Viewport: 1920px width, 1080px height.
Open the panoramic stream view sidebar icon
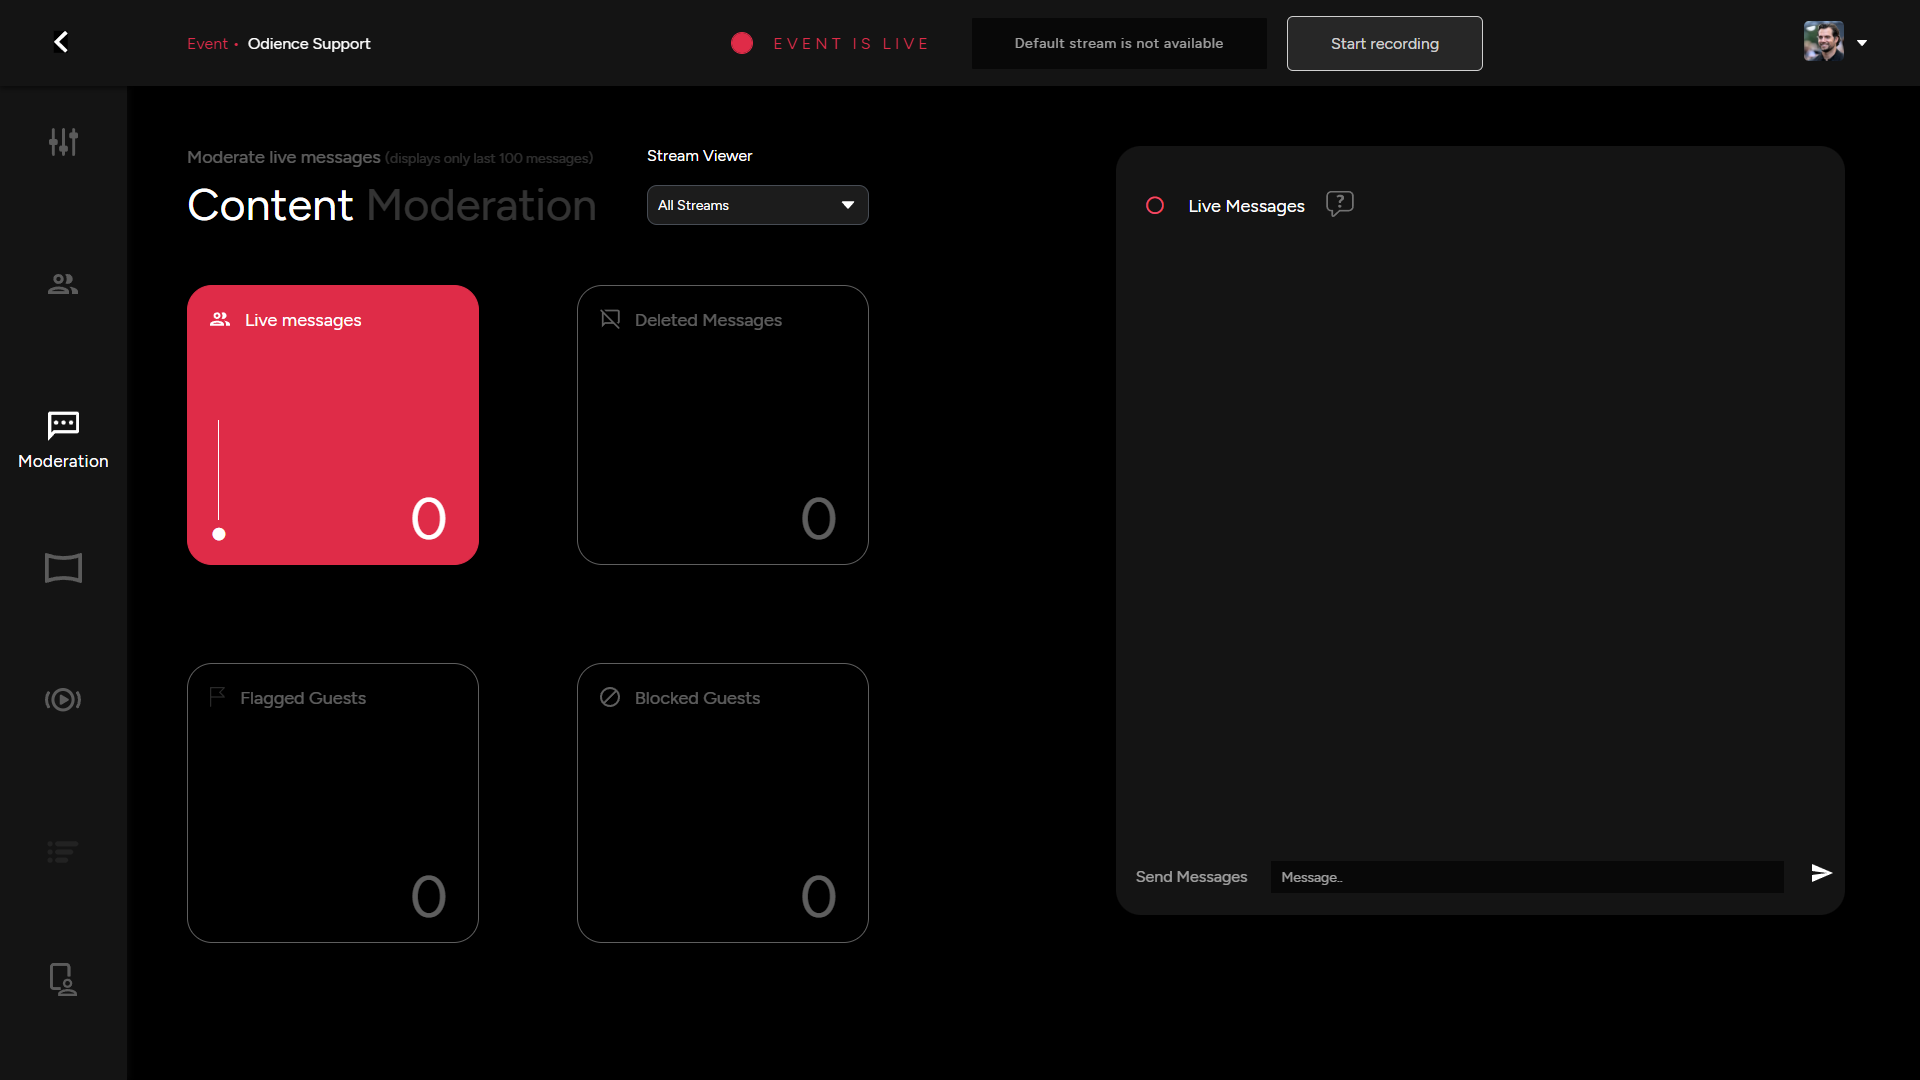[63, 568]
